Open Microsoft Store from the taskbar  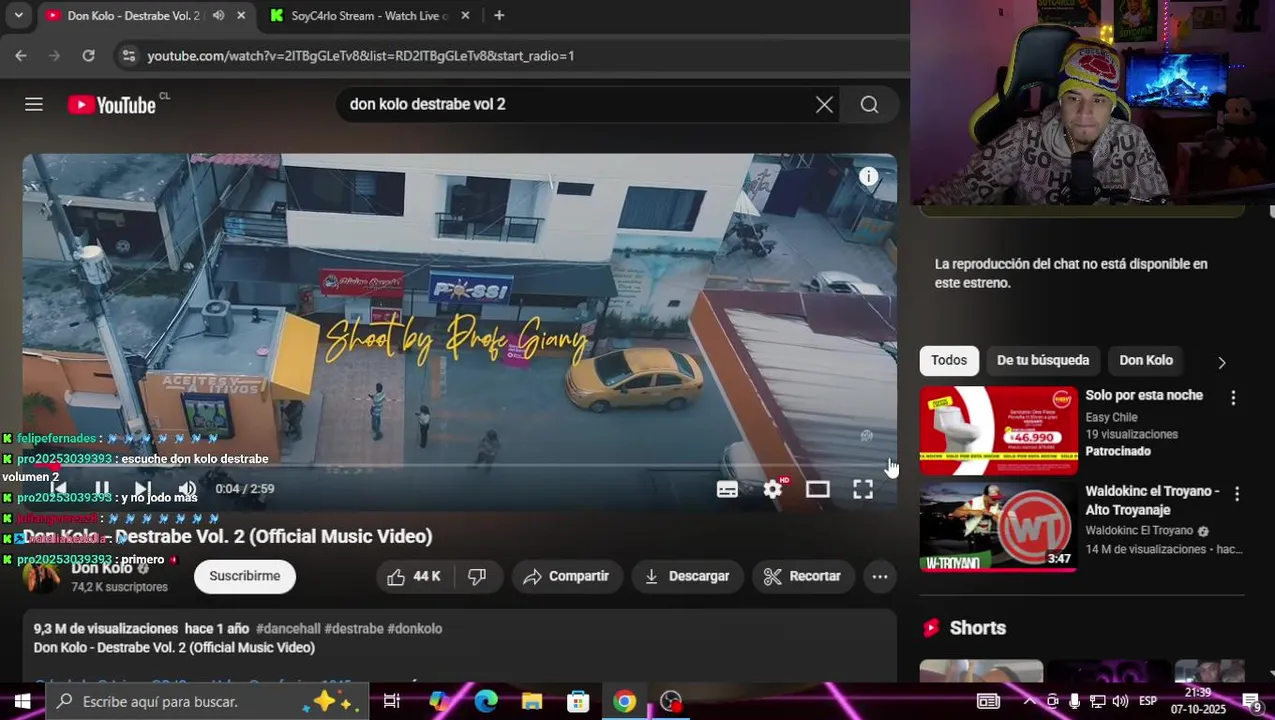click(x=578, y=702)
